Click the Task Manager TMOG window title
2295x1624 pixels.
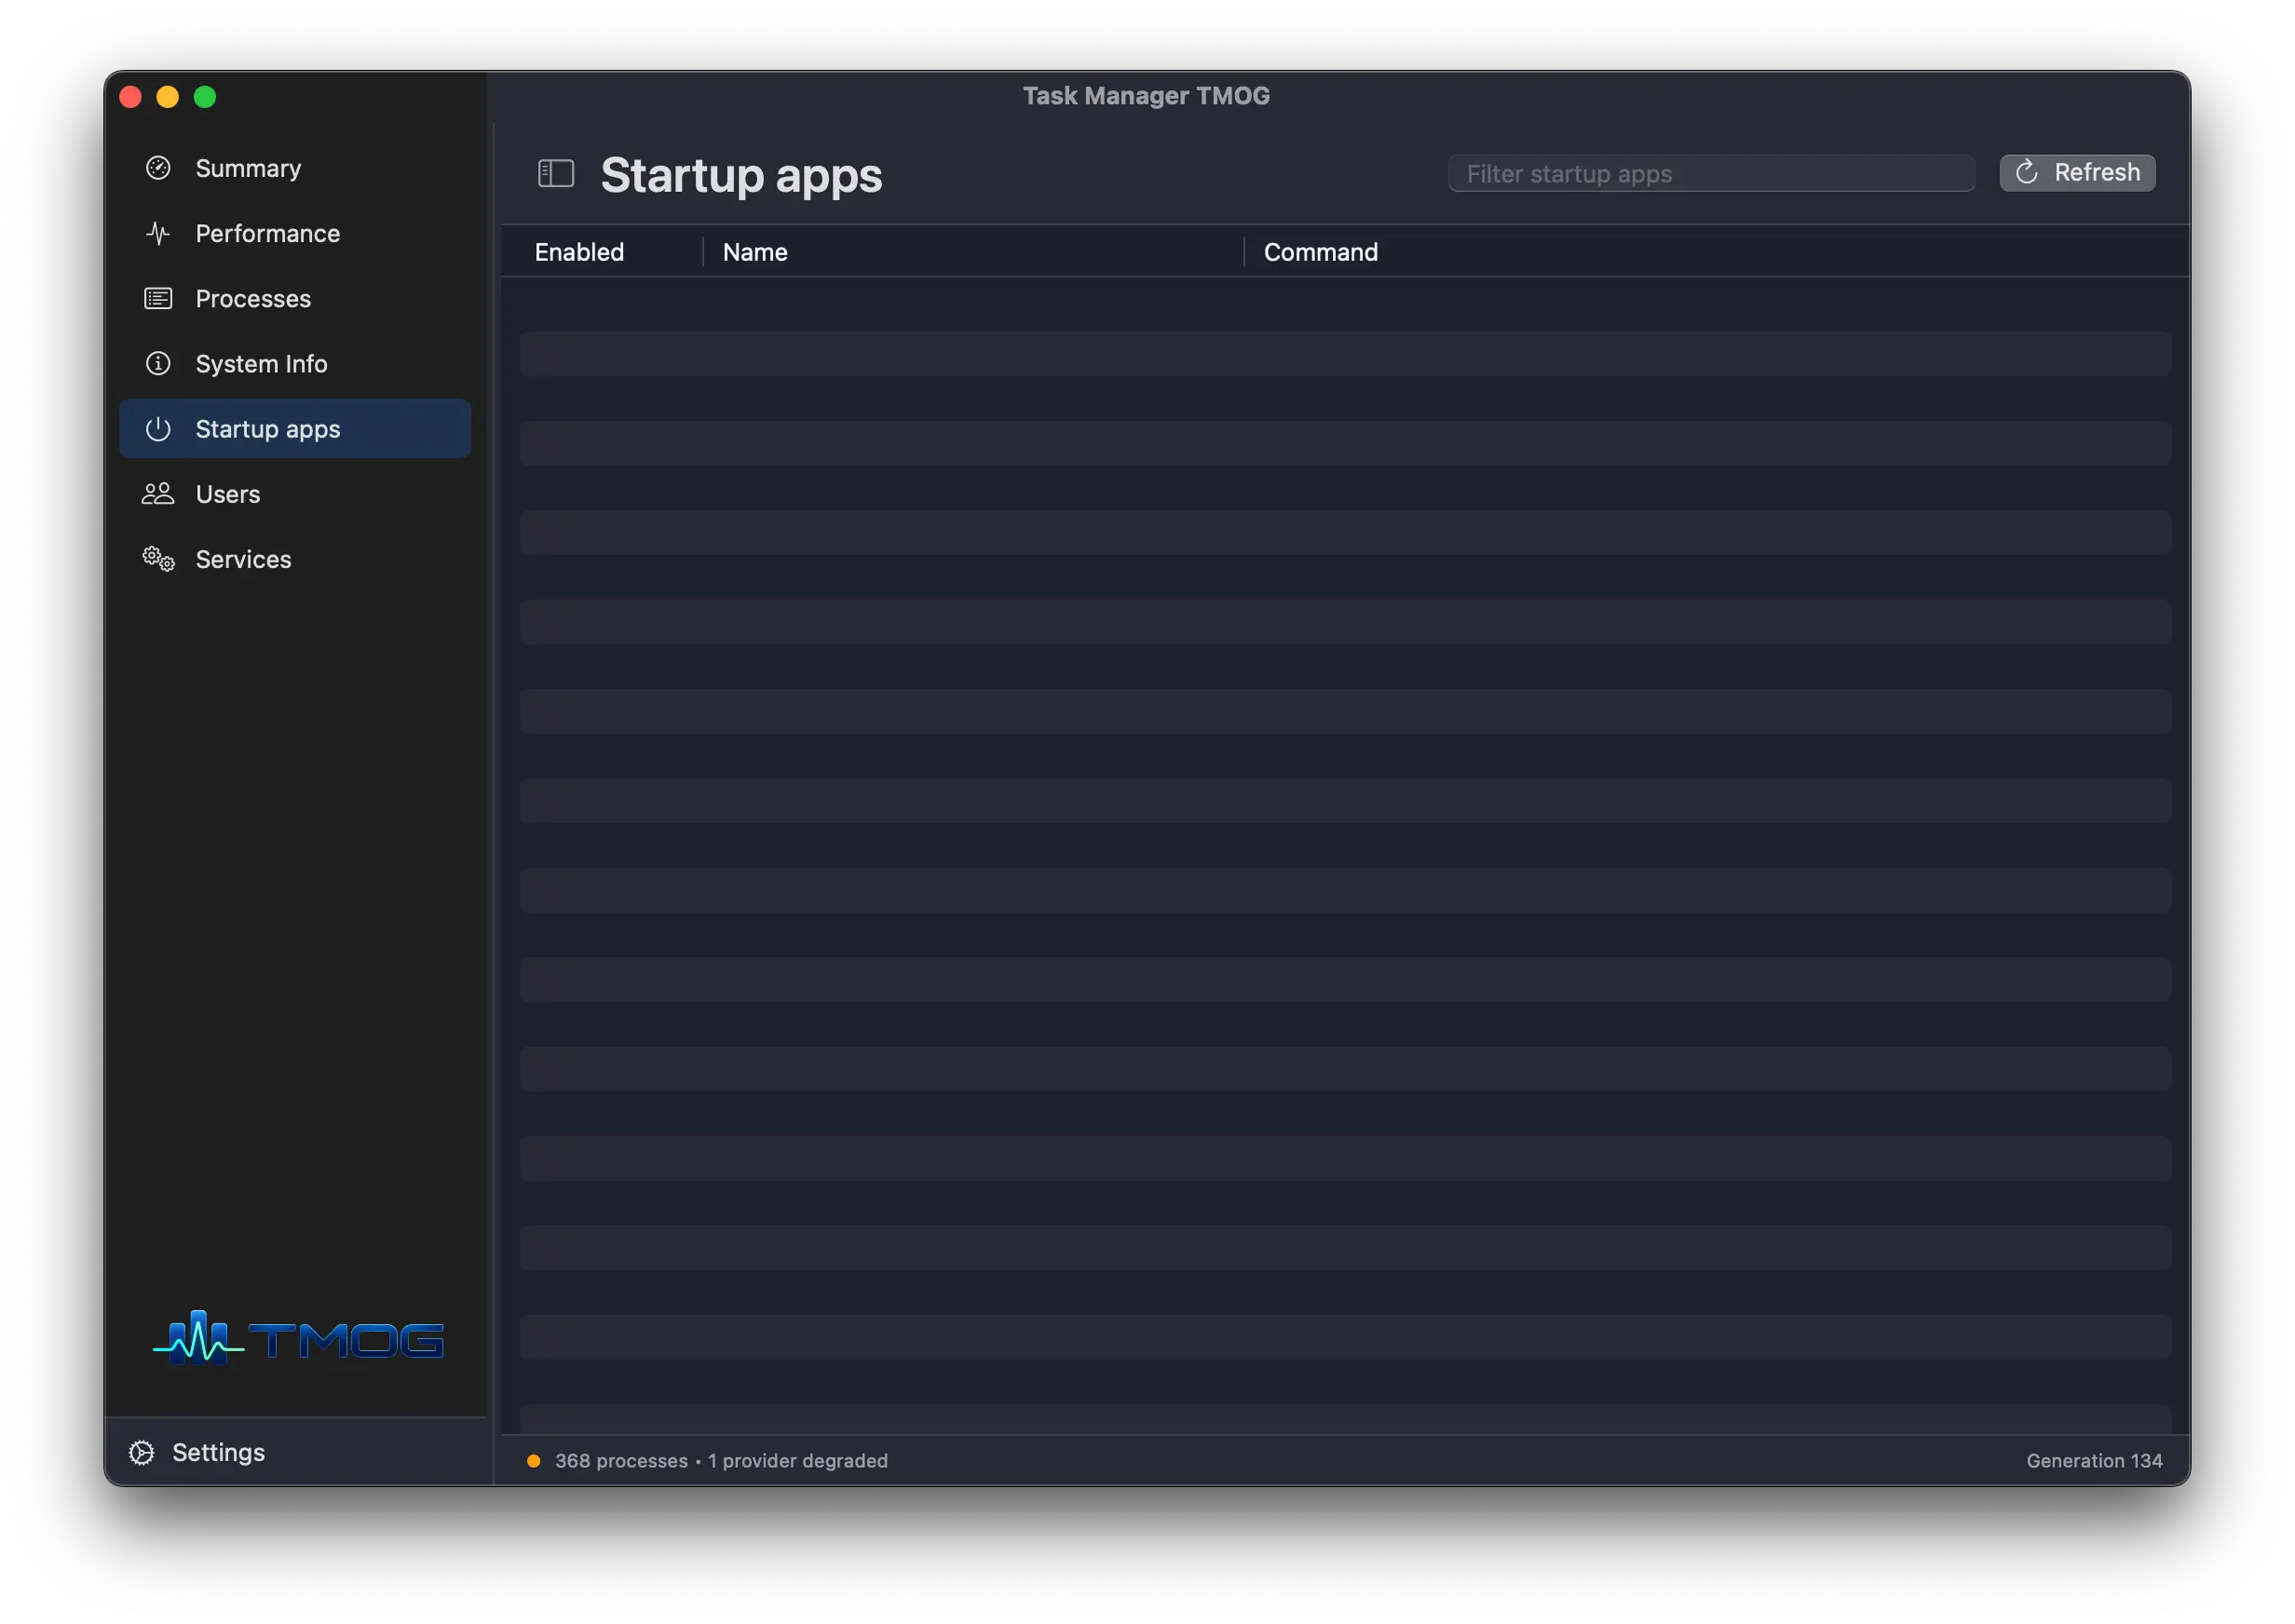tap(1146, 96)
